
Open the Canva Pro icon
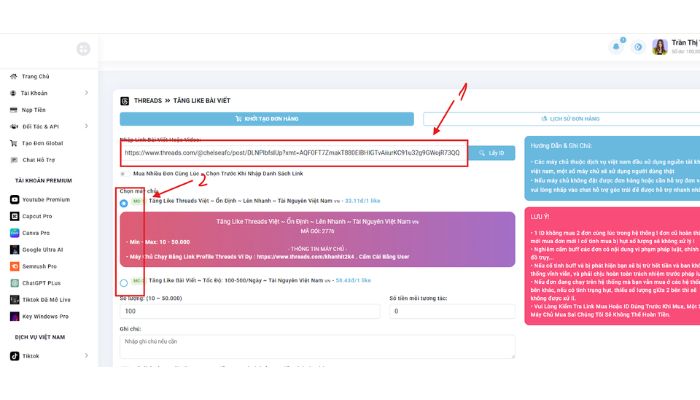pyautogui.click(x=15, y=233)
